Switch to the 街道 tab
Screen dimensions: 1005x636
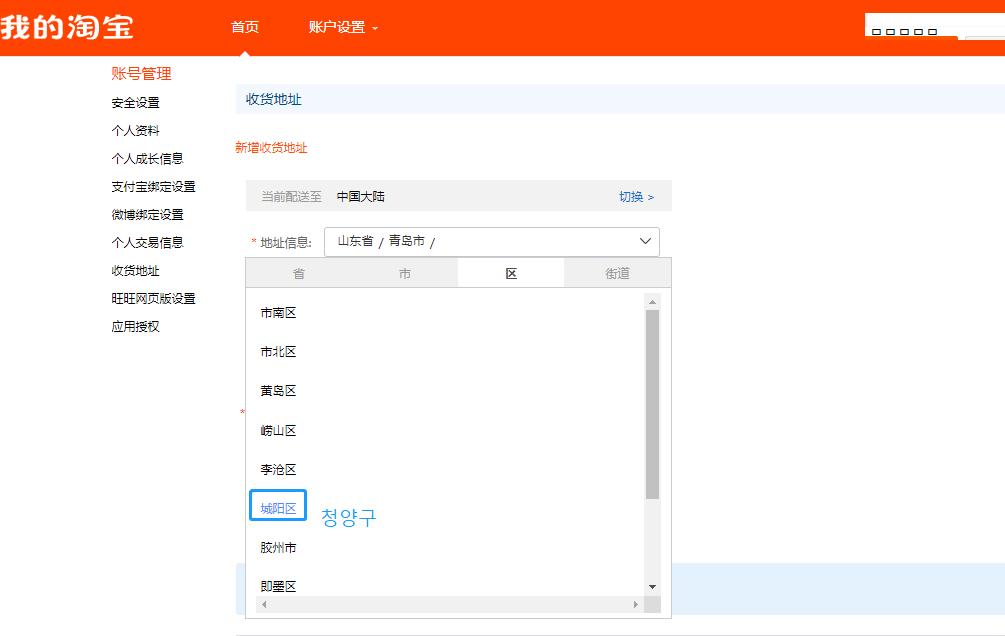tap(617, 274)
